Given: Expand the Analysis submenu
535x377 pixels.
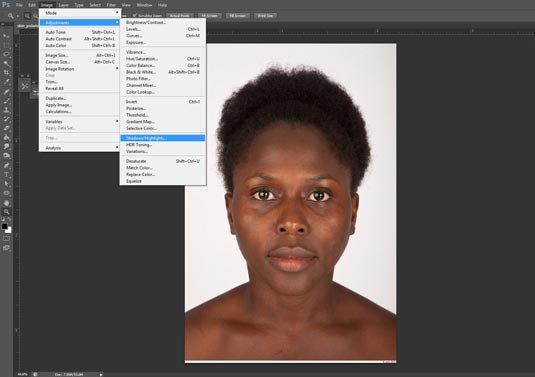Looking at the screenshot, I should (79, 148).
